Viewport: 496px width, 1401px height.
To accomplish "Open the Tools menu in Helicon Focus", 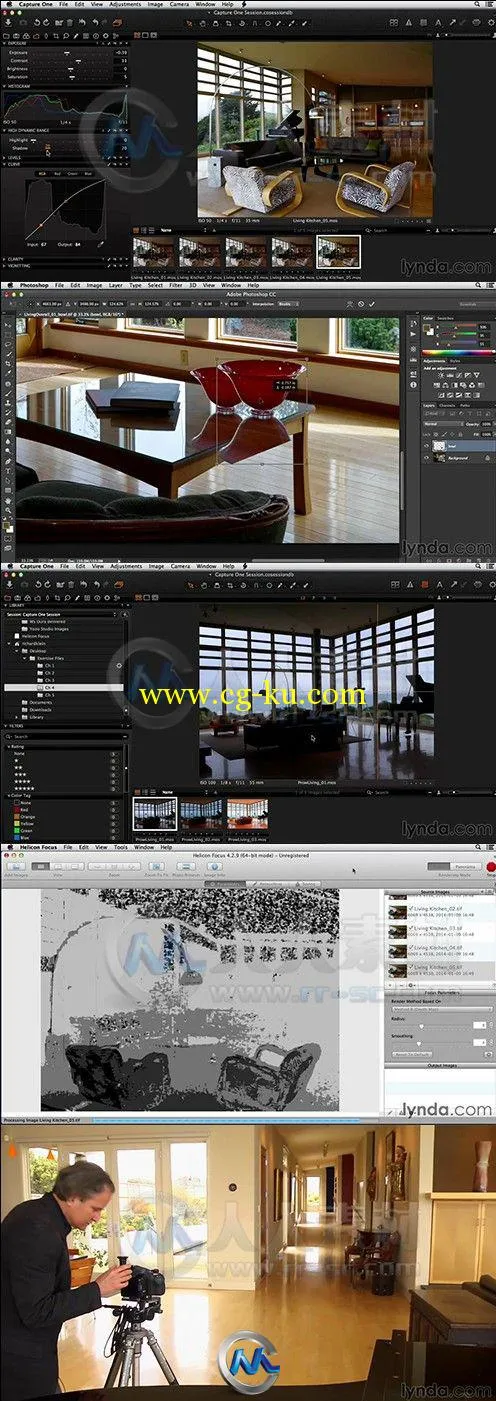I will [120, 847].
